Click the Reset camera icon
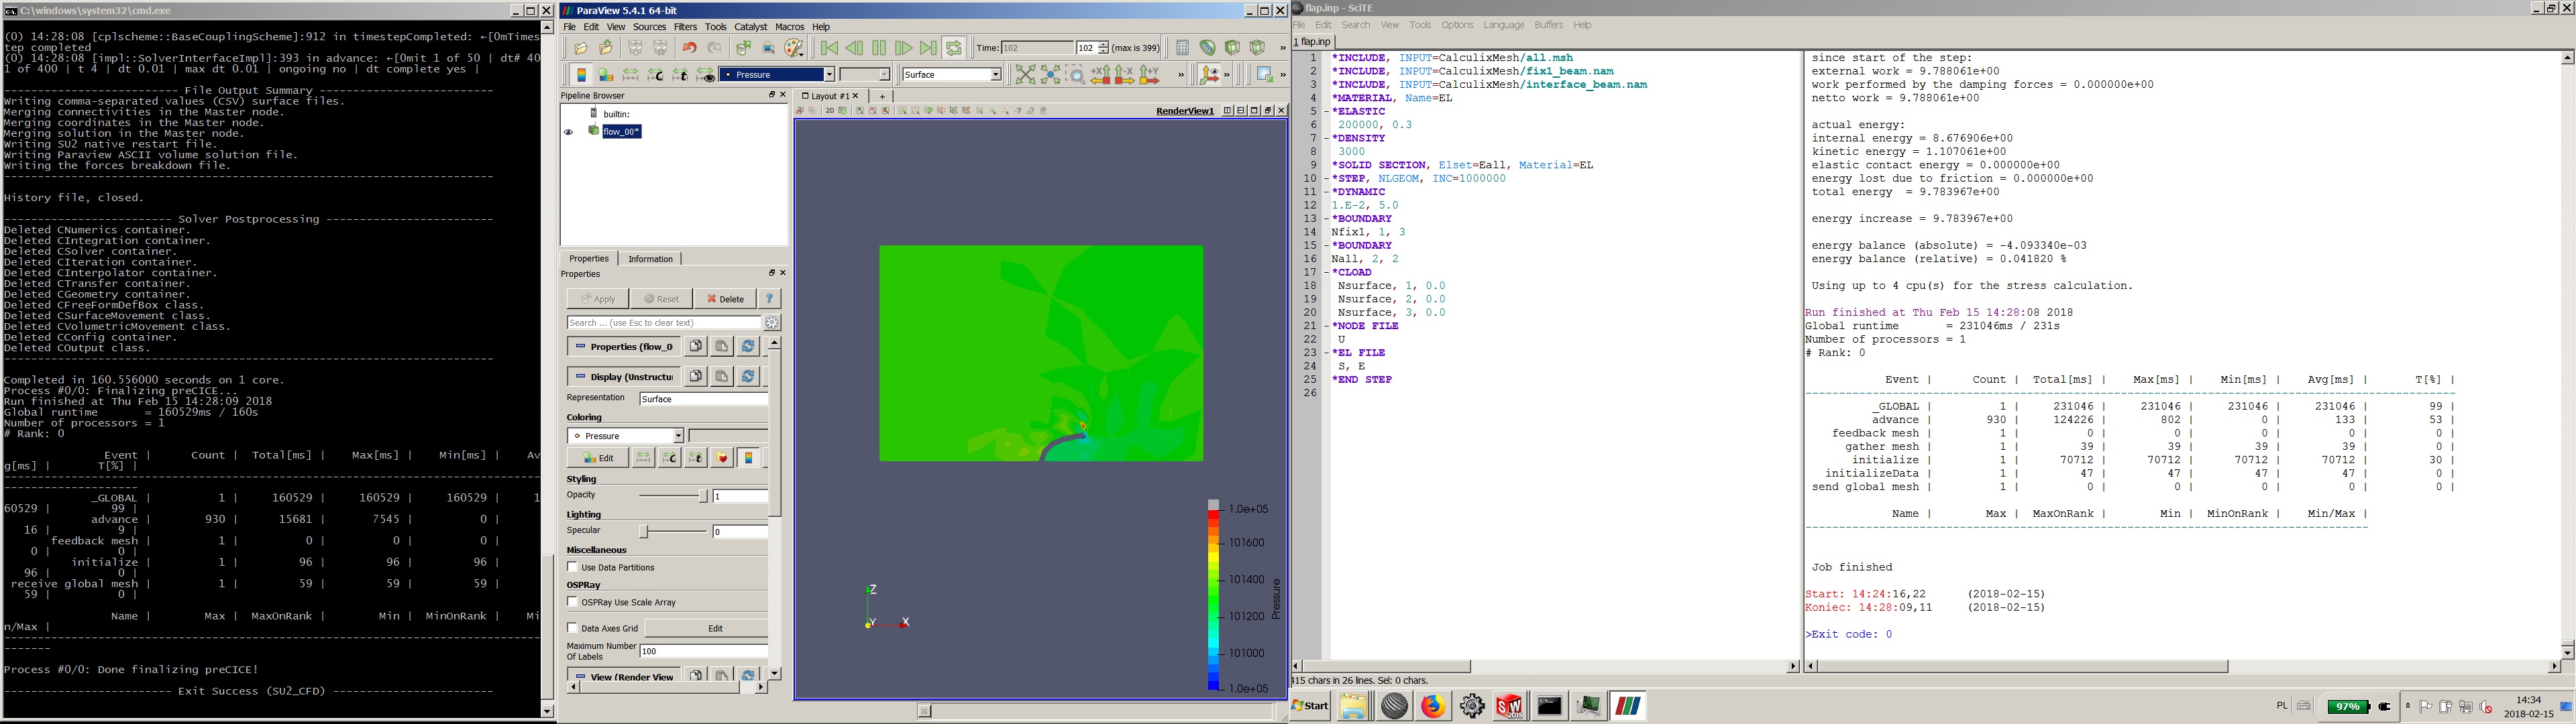The image size is (2576, 724). pyautogui.click(x=1025, y=75)
